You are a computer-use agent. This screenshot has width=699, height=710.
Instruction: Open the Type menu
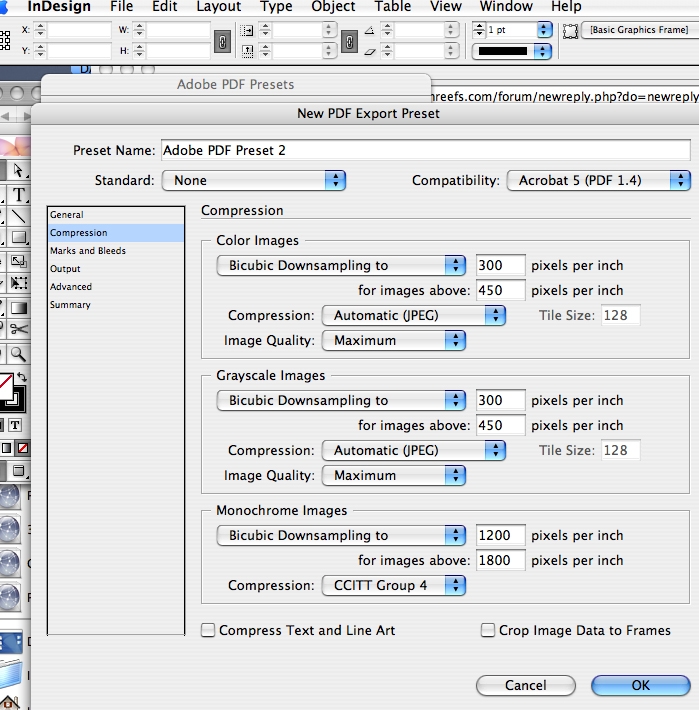click(276, 6)
